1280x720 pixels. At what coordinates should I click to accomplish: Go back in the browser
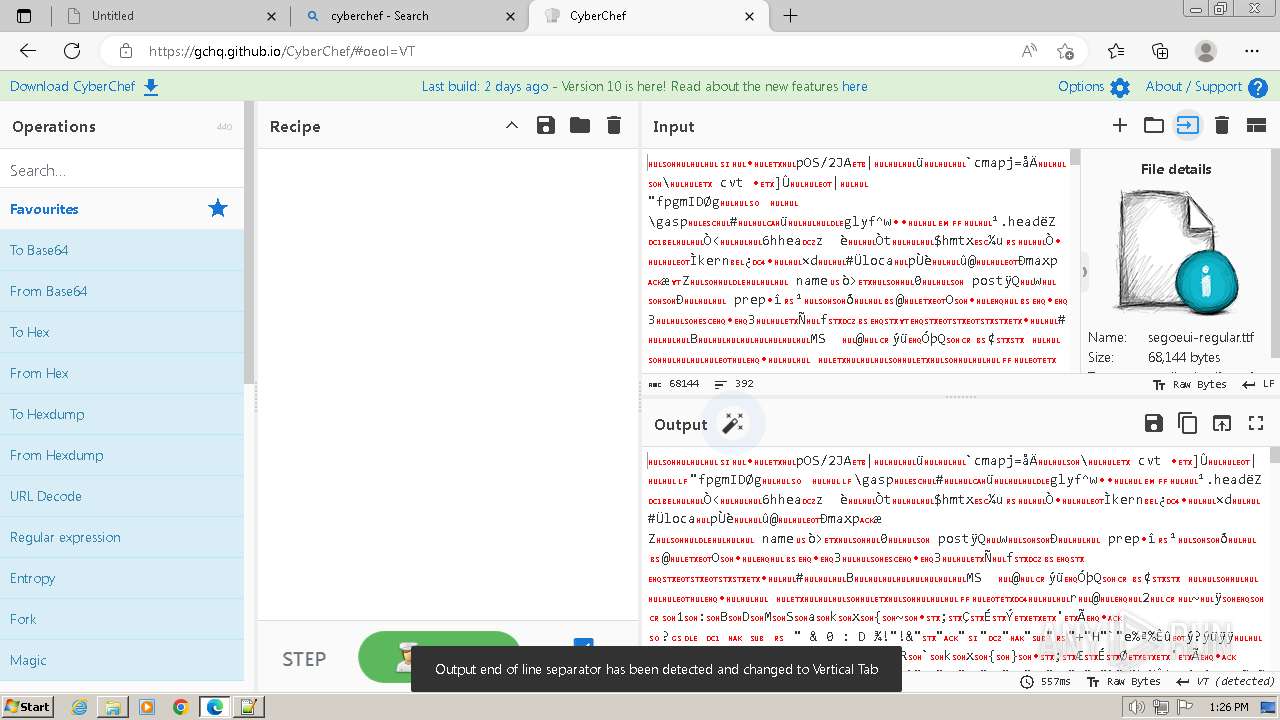pyautogui.click(x=28, y=51)
